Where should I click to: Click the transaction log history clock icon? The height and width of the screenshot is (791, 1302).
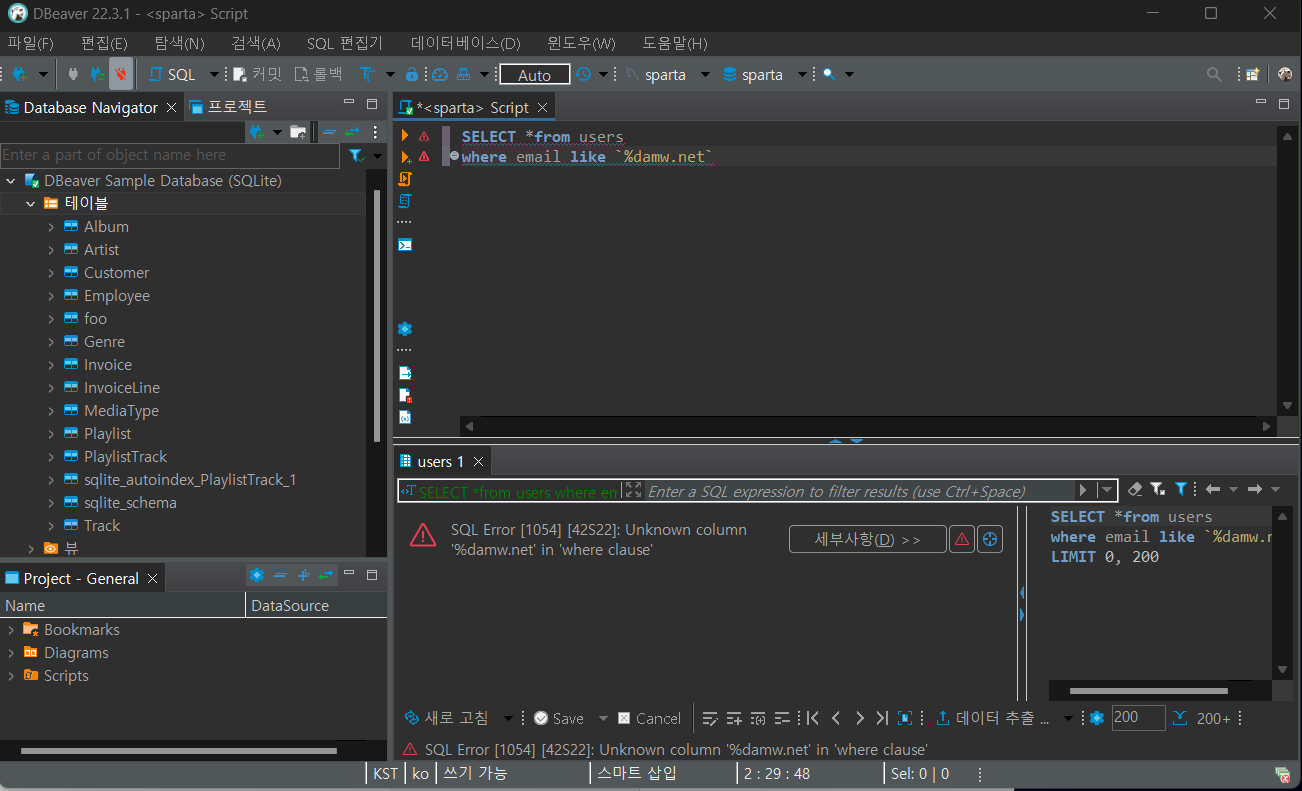pos(583,74)
